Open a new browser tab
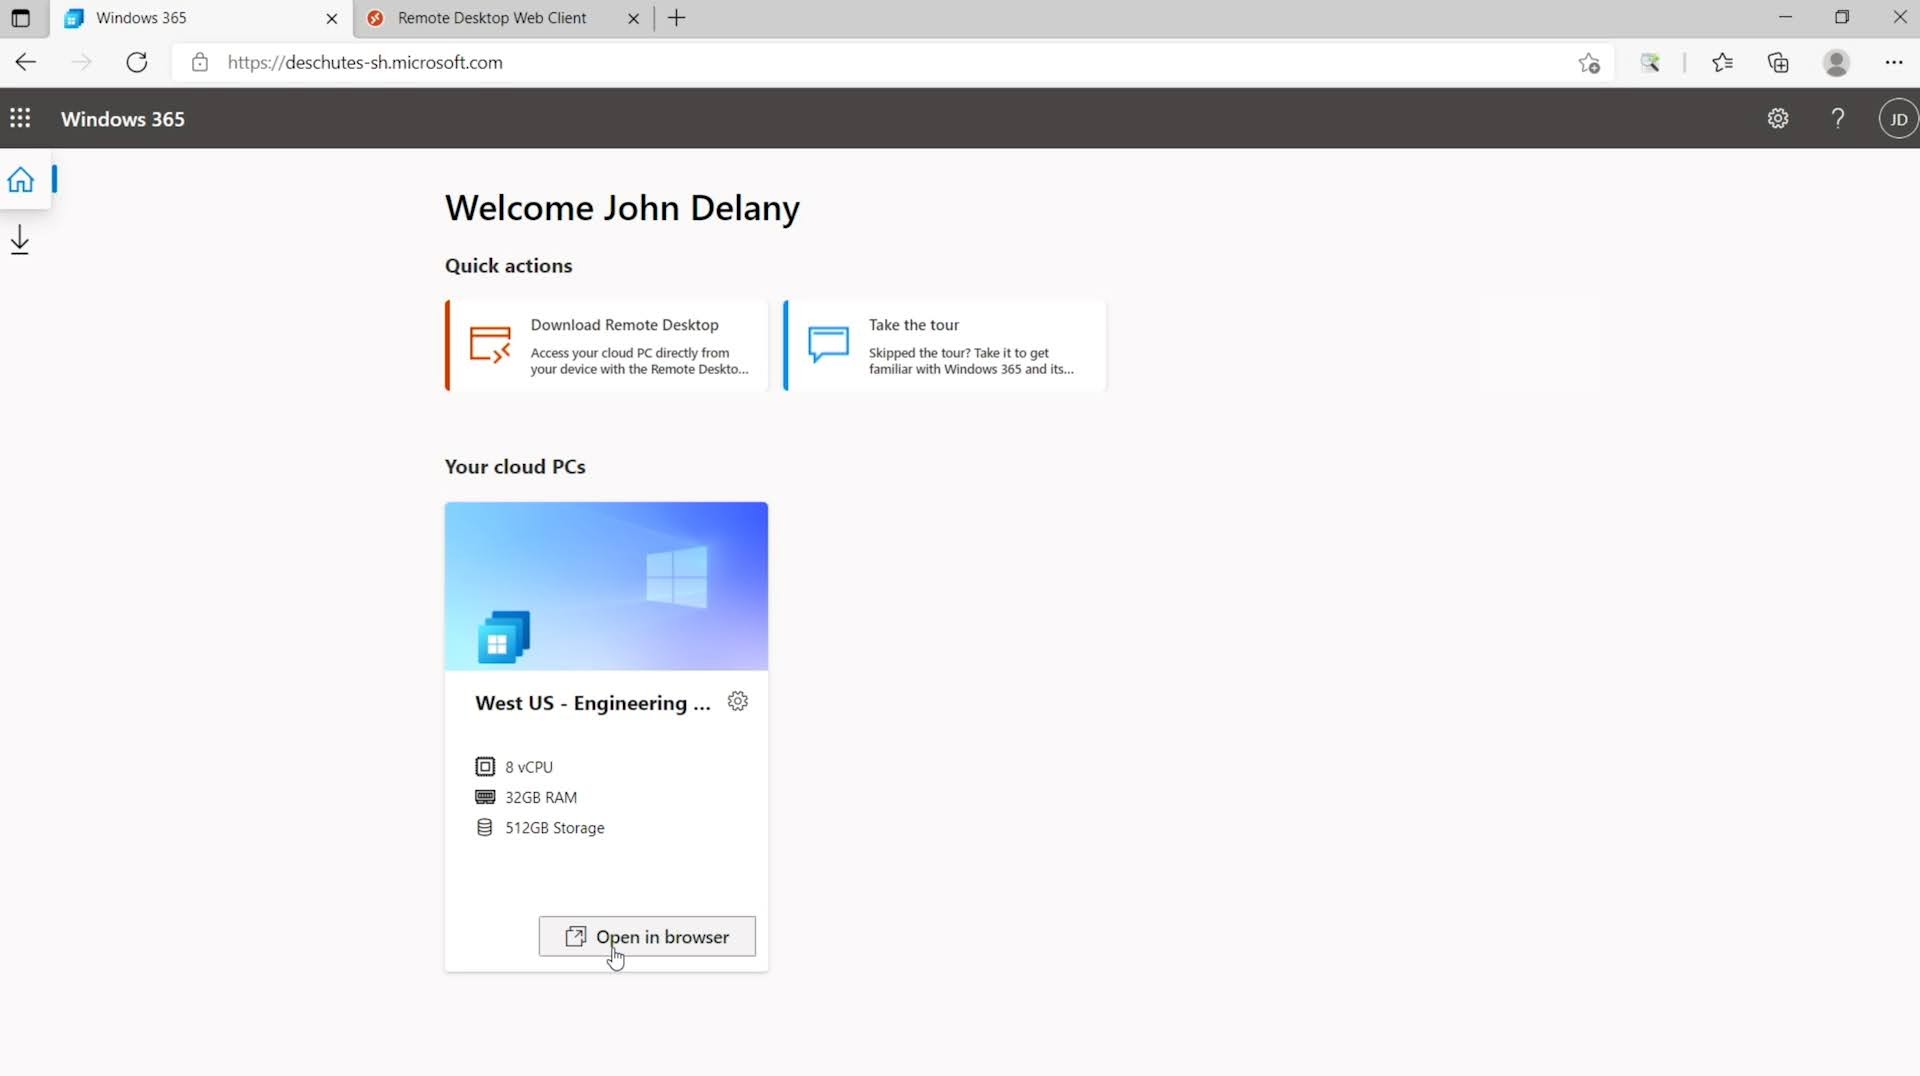This screenshot has height=1076, width=1920. [x=677, y=18]
